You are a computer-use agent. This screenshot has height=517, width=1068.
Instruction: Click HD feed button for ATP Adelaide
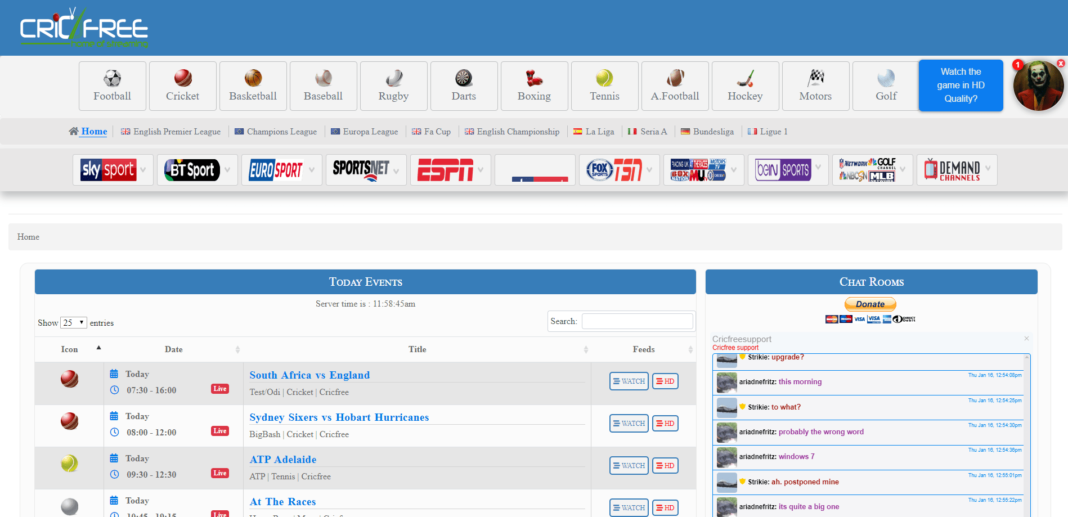pos(665,465)
